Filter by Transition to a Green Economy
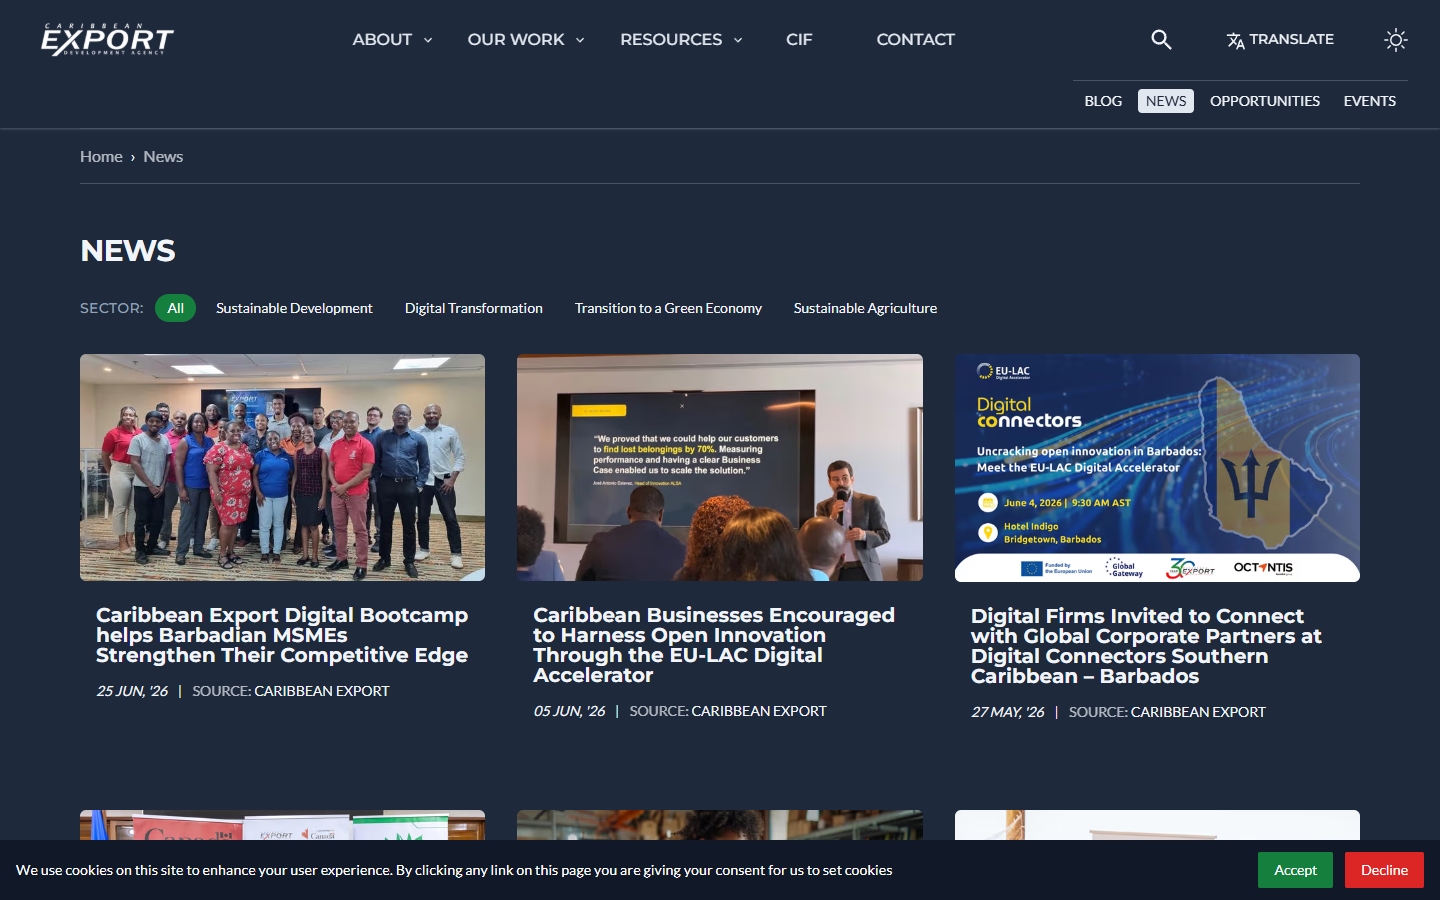 click(x=668, y=308)
